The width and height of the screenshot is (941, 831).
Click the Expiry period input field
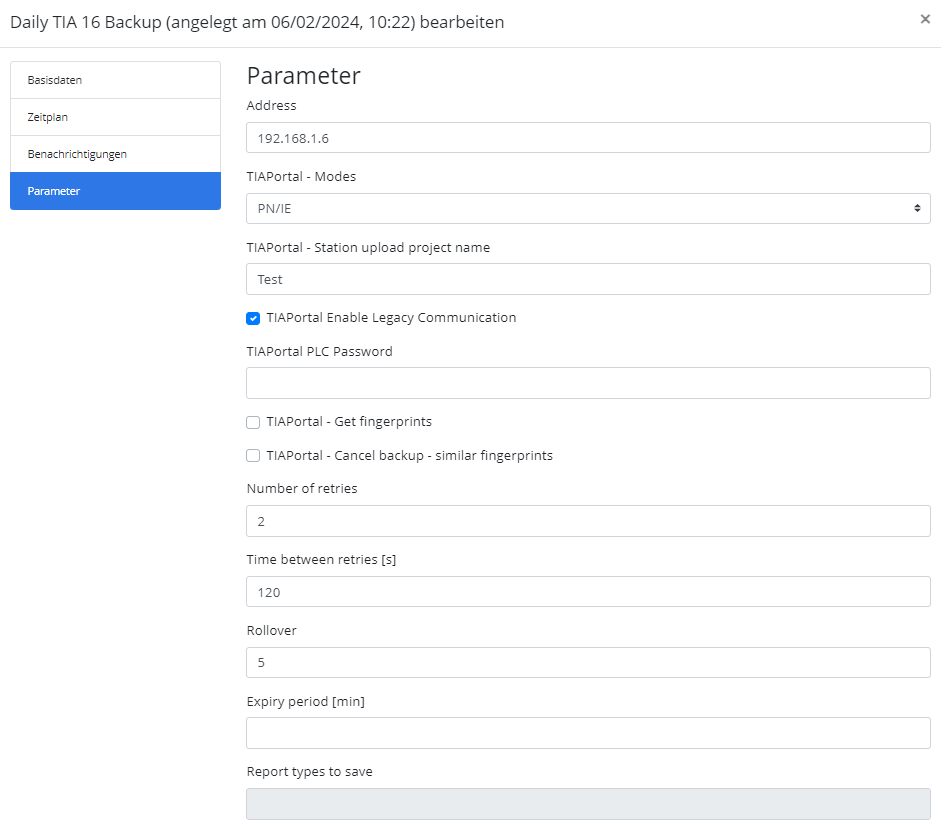[x=588, y=733]
